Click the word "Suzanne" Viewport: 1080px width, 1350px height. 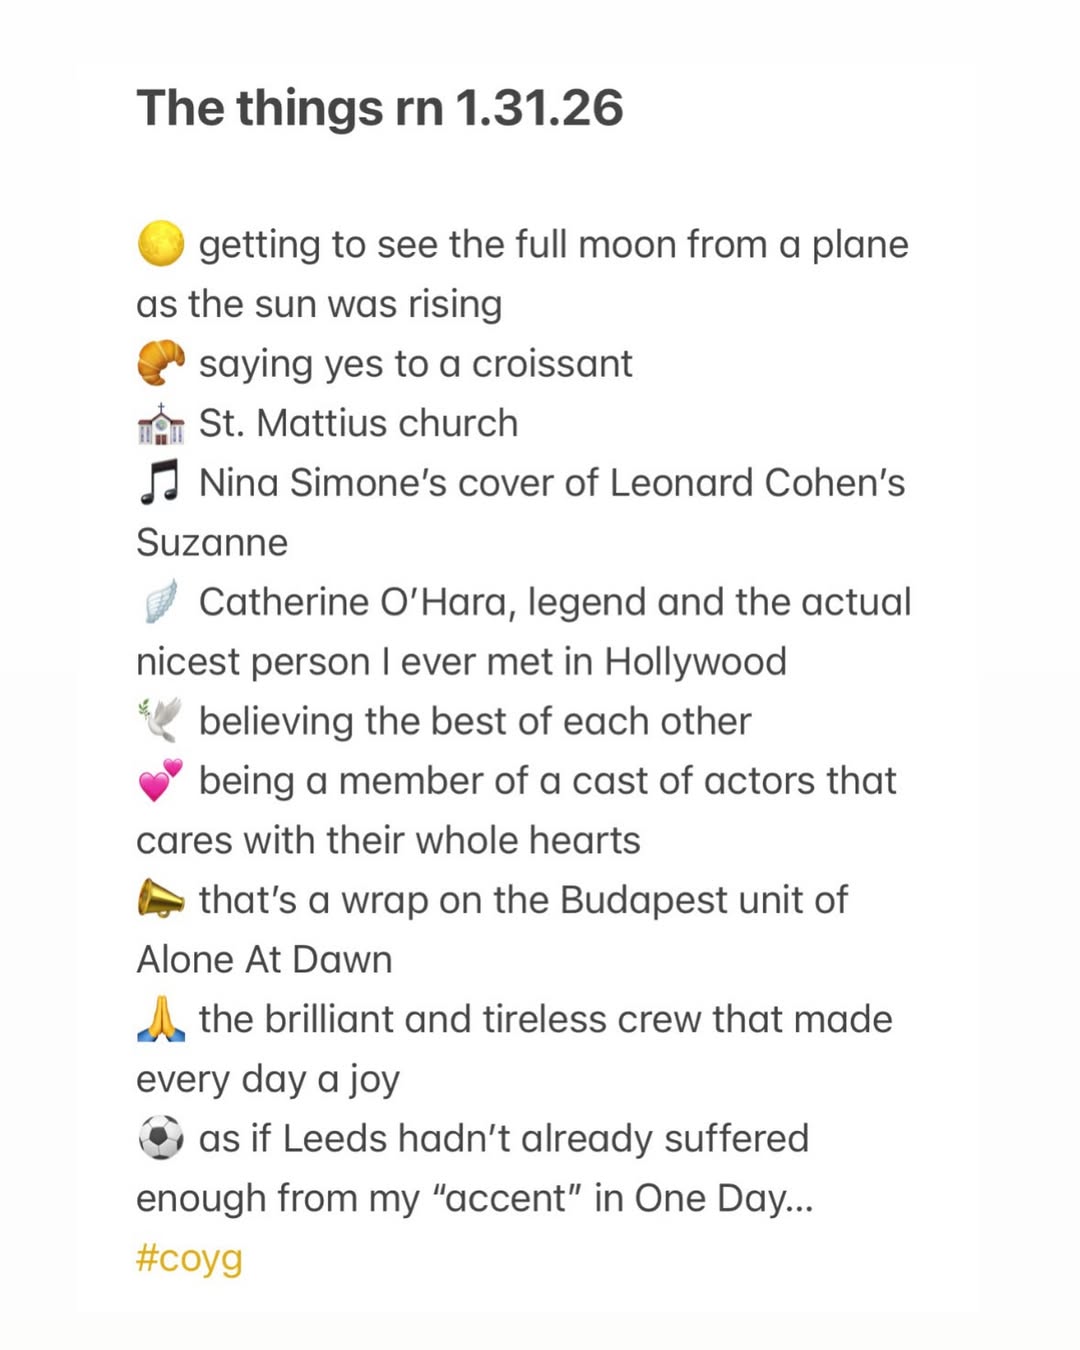(212, 543)
